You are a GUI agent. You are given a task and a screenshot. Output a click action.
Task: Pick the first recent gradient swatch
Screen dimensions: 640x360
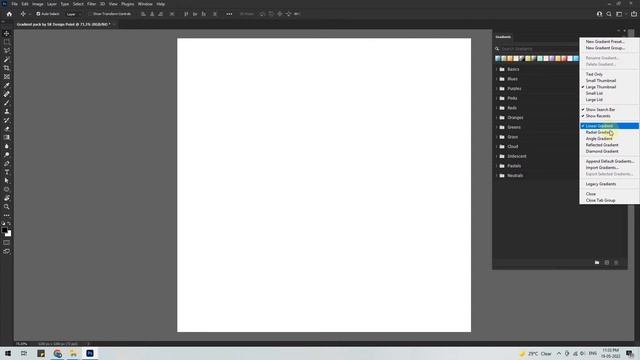(498, 58)
